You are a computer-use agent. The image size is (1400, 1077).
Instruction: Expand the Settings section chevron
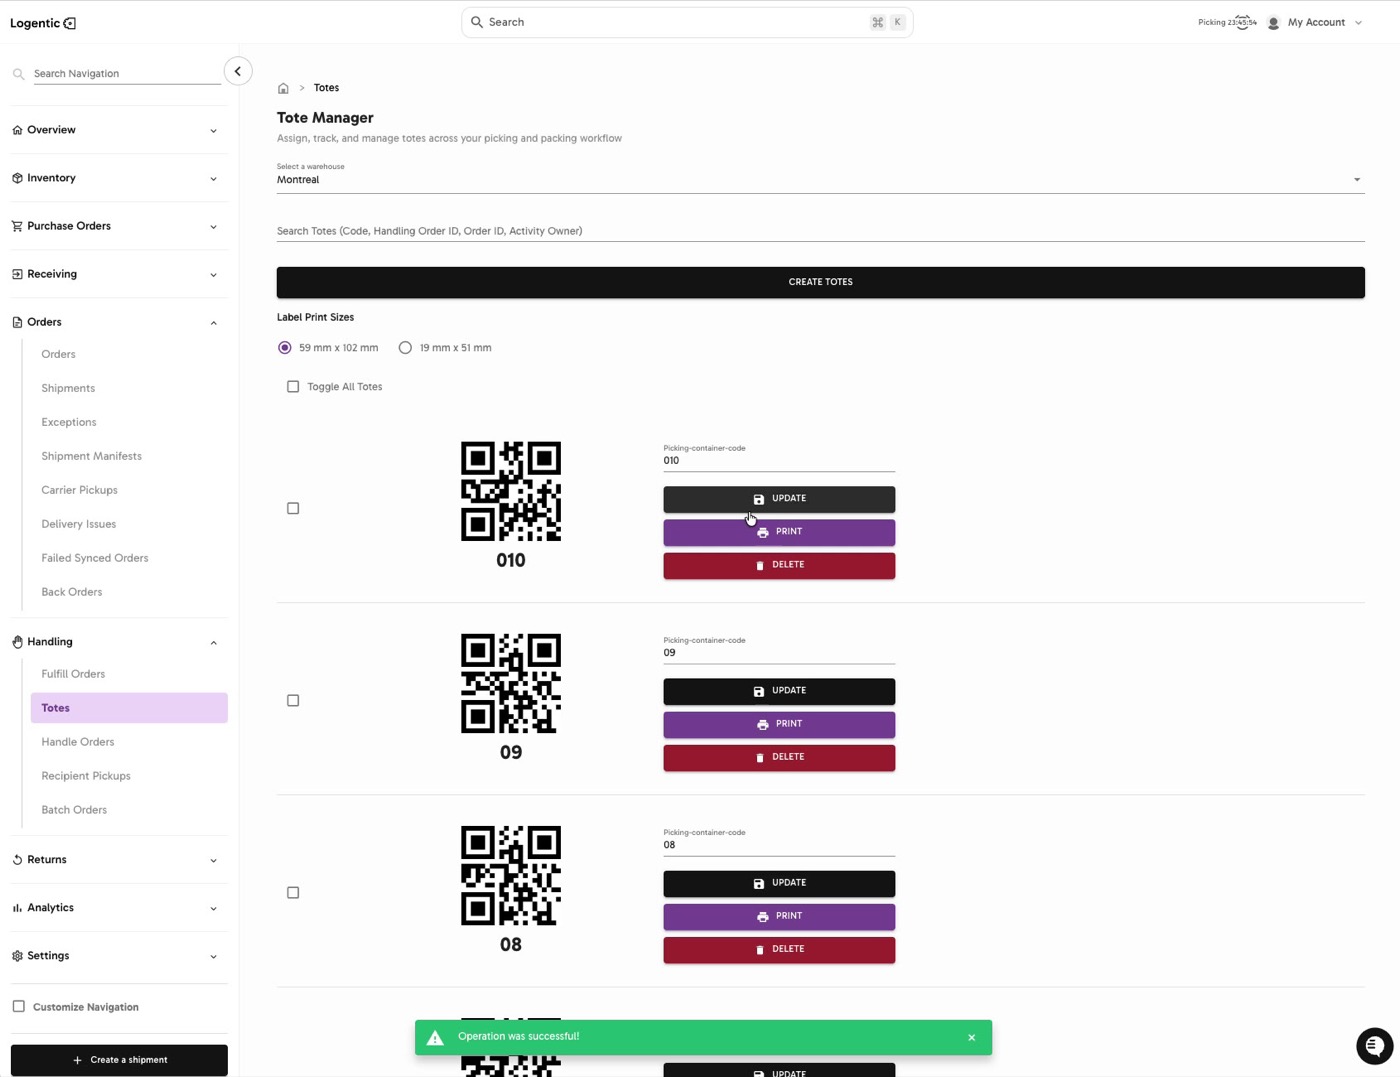[213, 957]
